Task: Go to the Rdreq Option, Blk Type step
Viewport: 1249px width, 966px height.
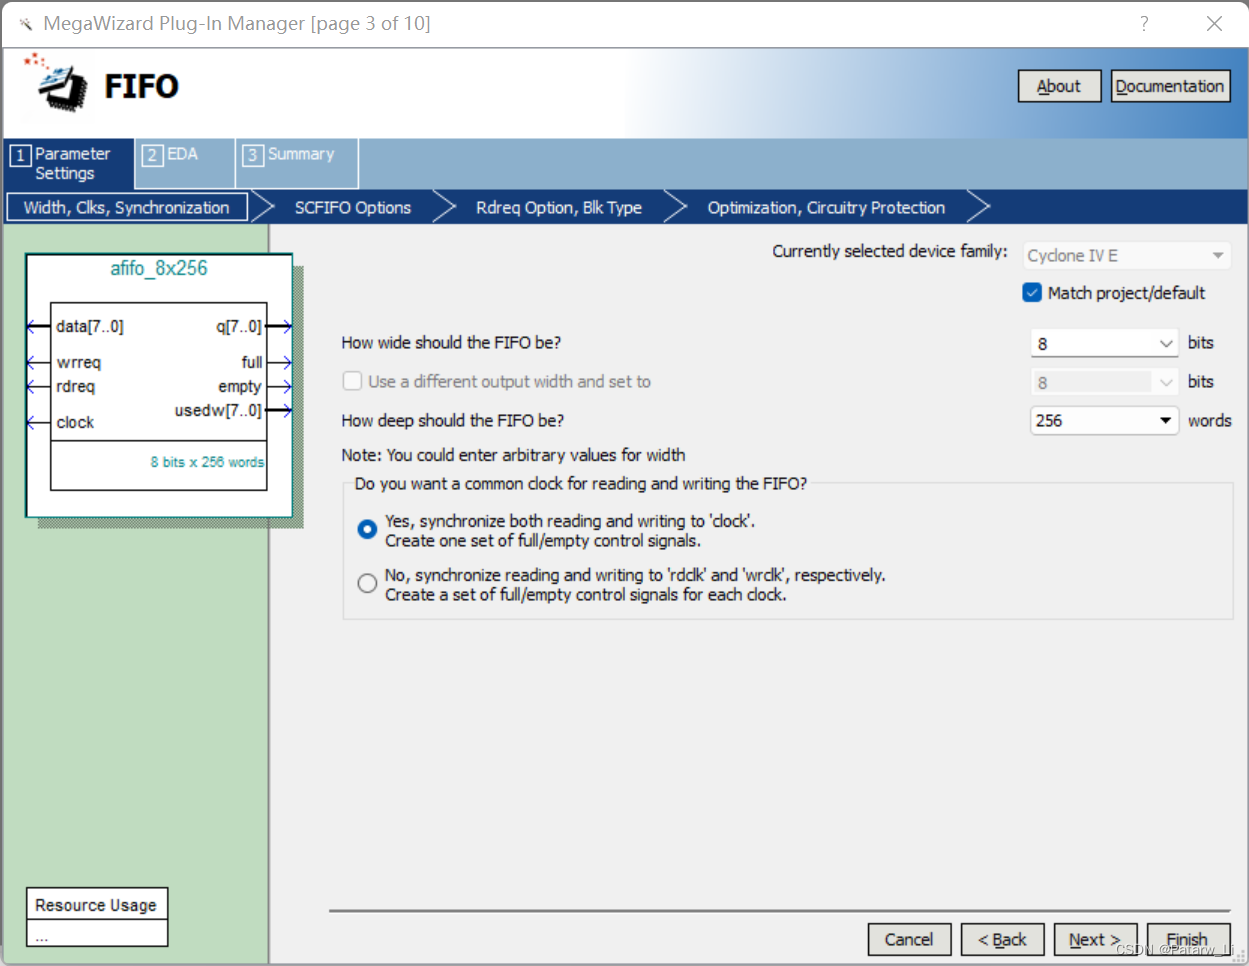Action: (558, 207)
